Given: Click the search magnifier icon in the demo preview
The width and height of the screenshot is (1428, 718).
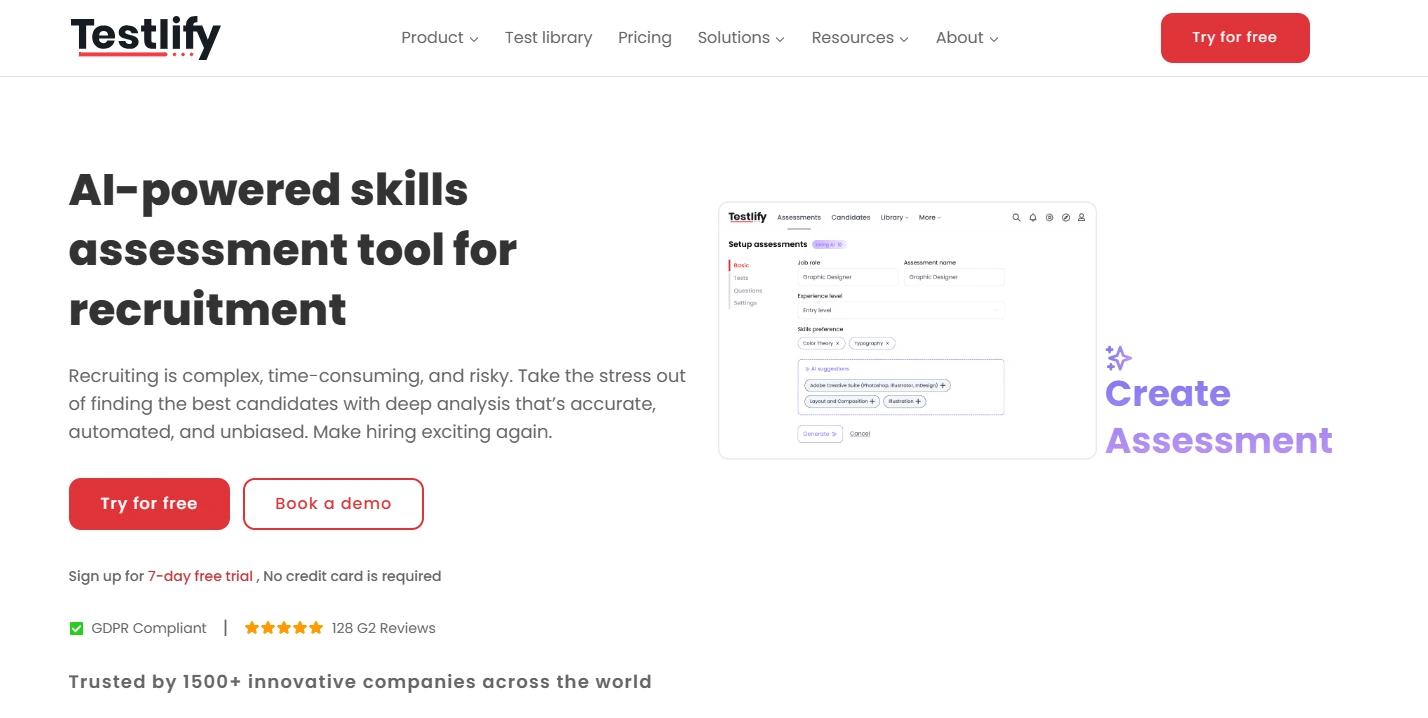Looking at the screenshot, I should [x=1016, y=217].
